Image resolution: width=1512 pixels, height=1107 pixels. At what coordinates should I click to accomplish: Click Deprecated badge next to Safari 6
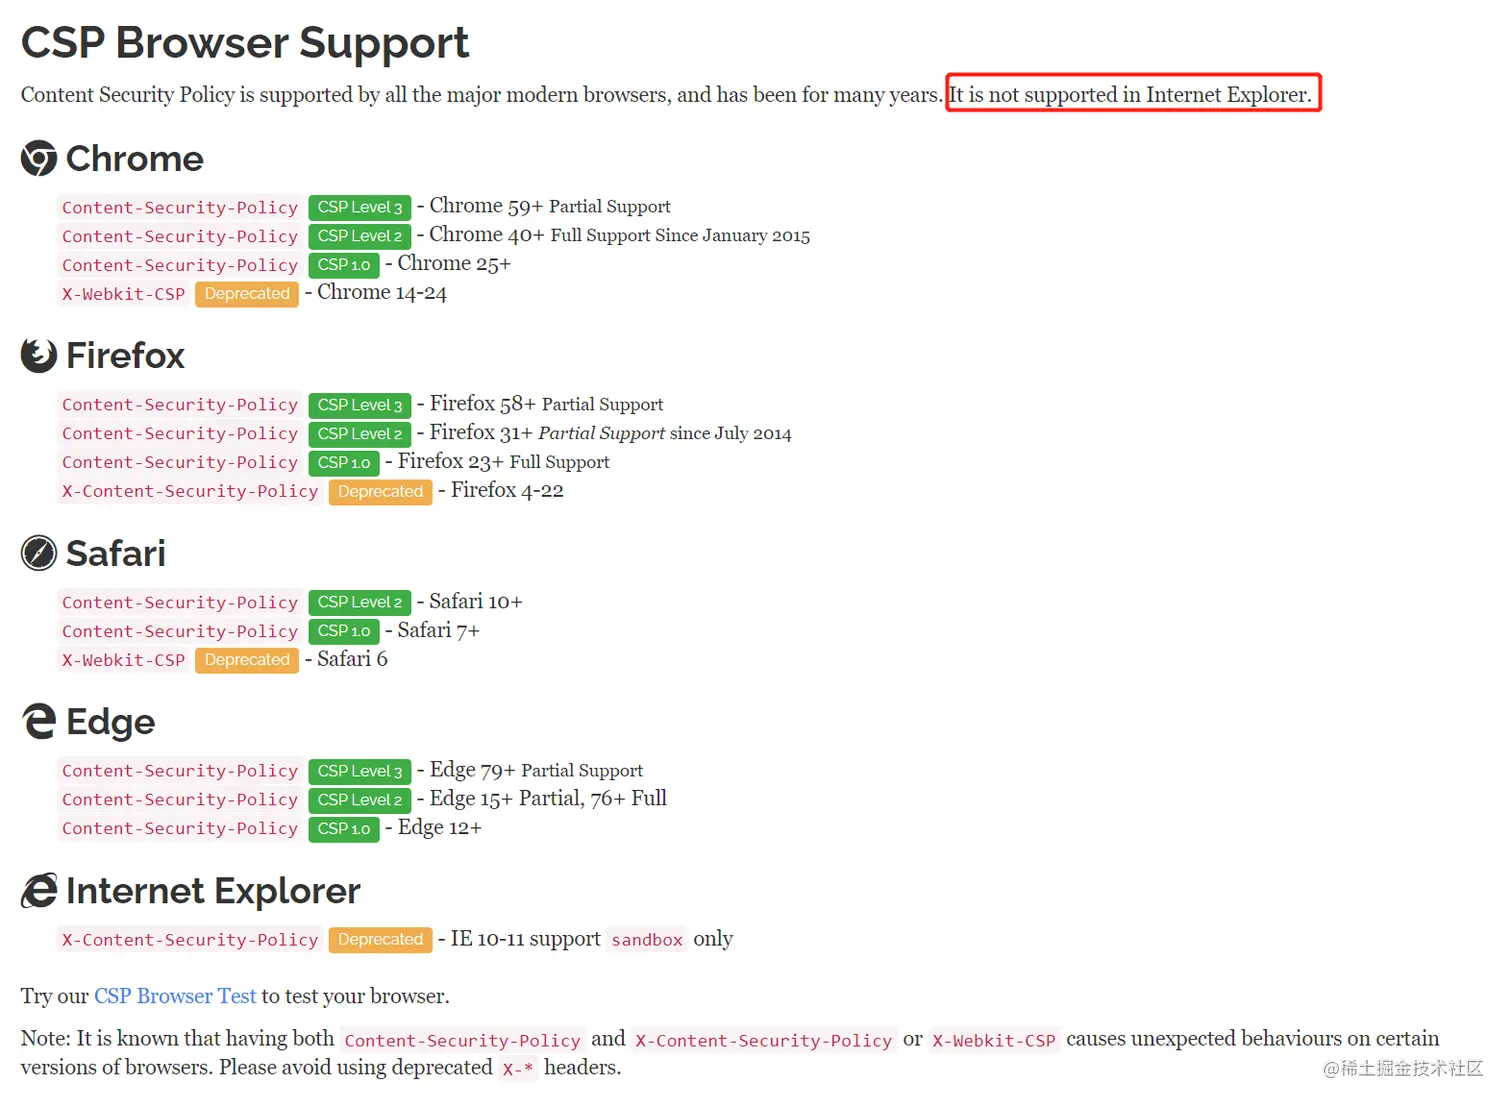(247, 660)
